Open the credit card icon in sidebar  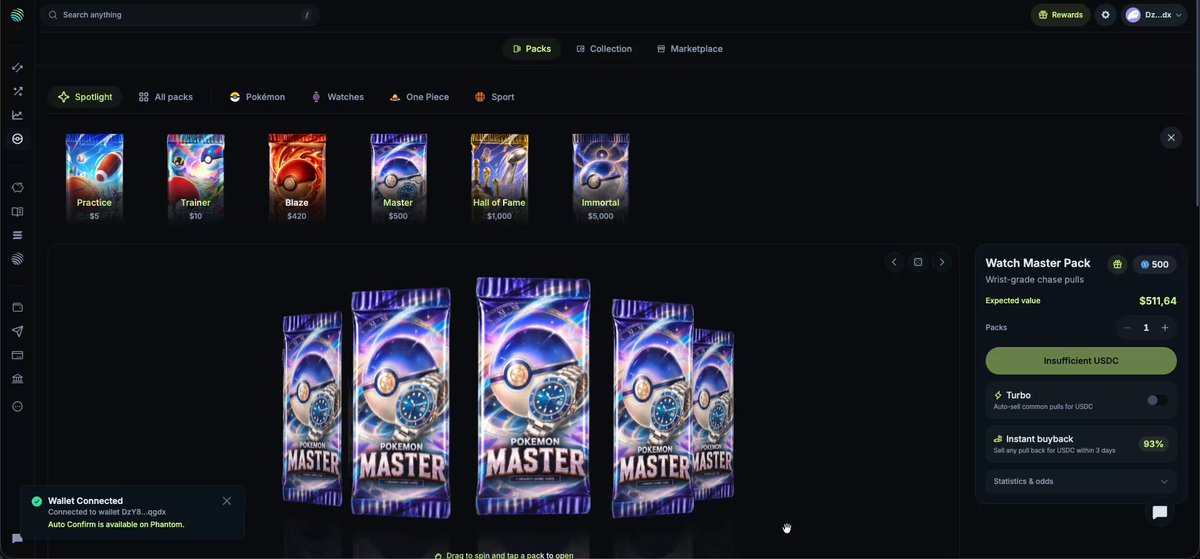(x=17, y=355)
